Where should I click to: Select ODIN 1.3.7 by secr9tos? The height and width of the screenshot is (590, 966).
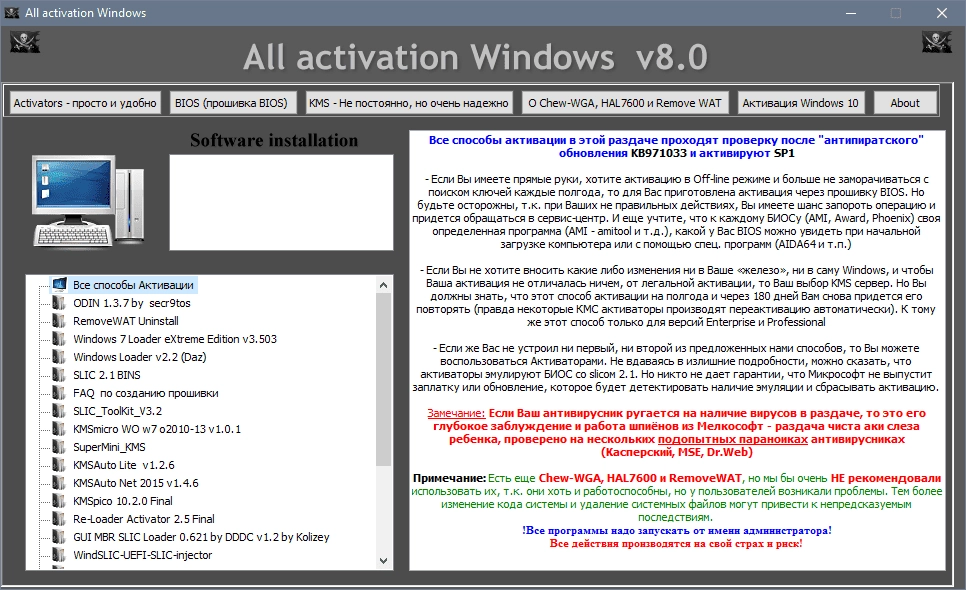point(132,303)
